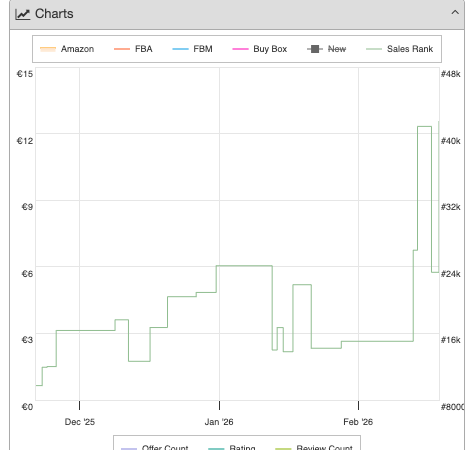Toggle the Offer Count legend item
Image resolution: width=474 pixels, height=450 pixels.
155,447
